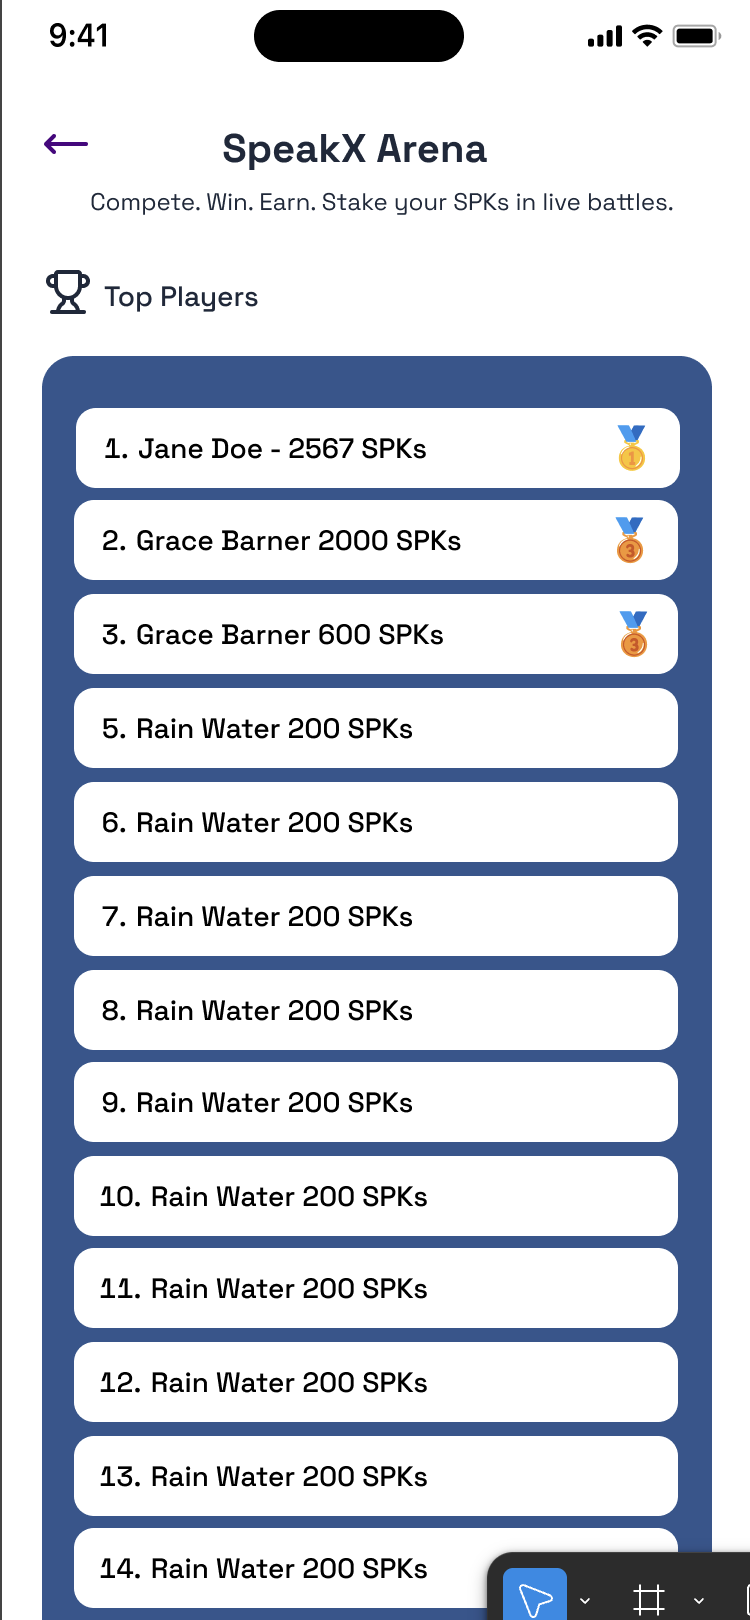Click the trophy icon beside Top Players
Viewport: 750px width, 1620px height.
(68, 292)
